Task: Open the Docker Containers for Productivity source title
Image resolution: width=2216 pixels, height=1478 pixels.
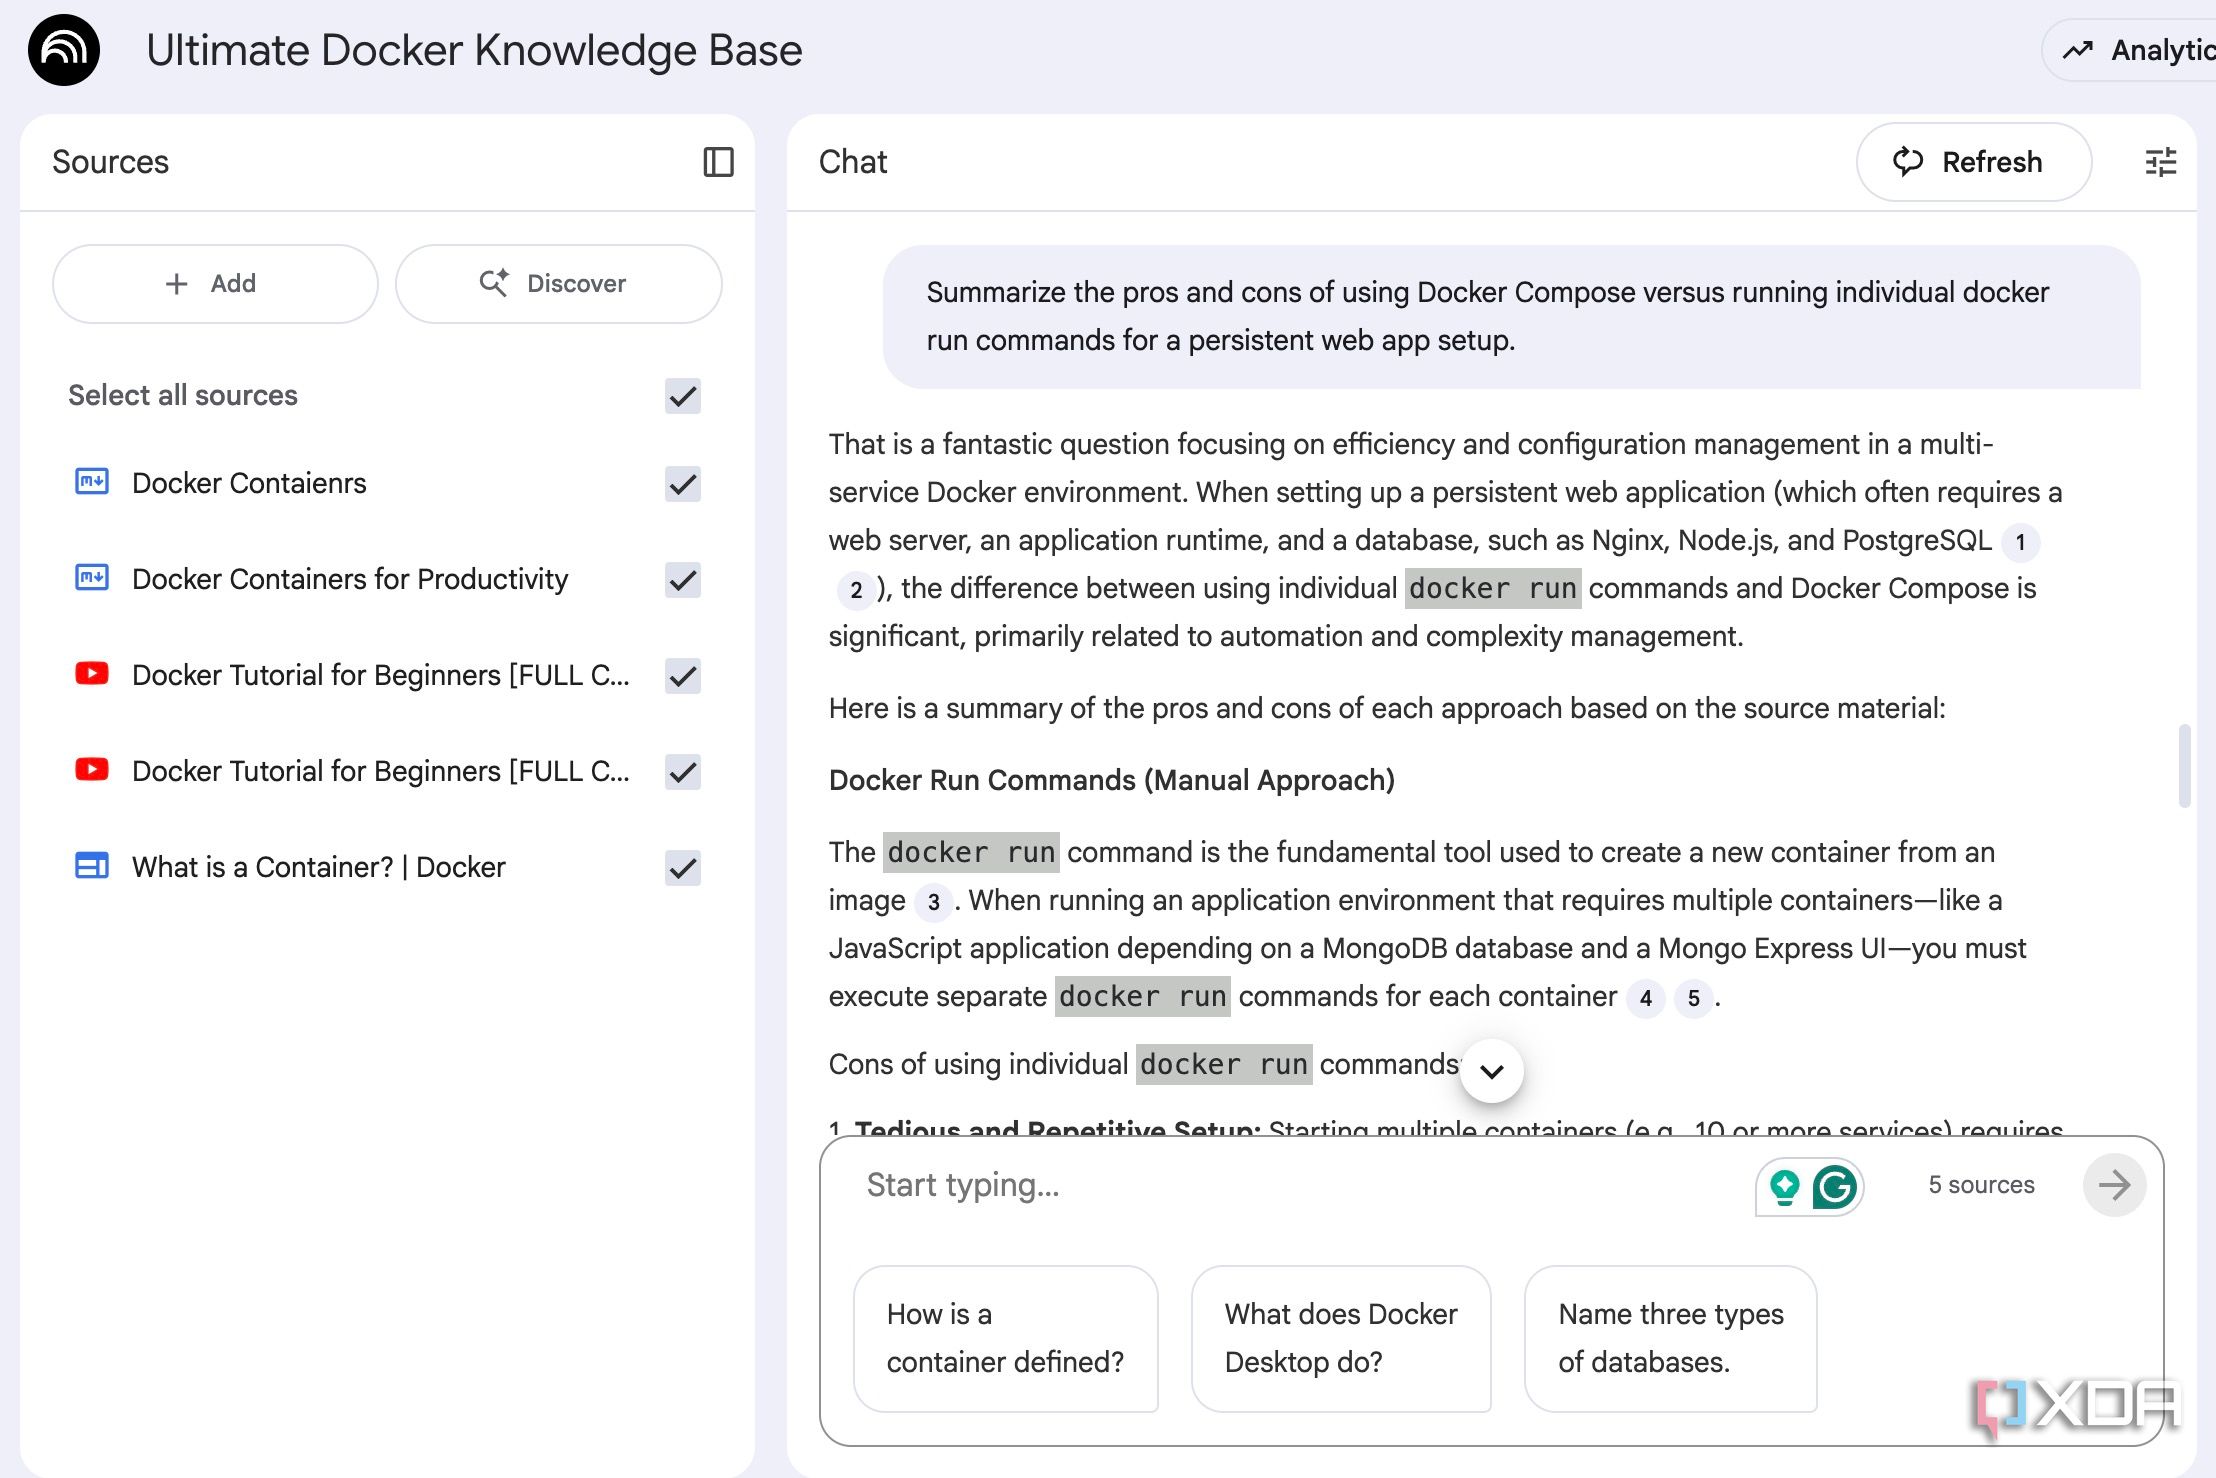Action: click(350, 579)
